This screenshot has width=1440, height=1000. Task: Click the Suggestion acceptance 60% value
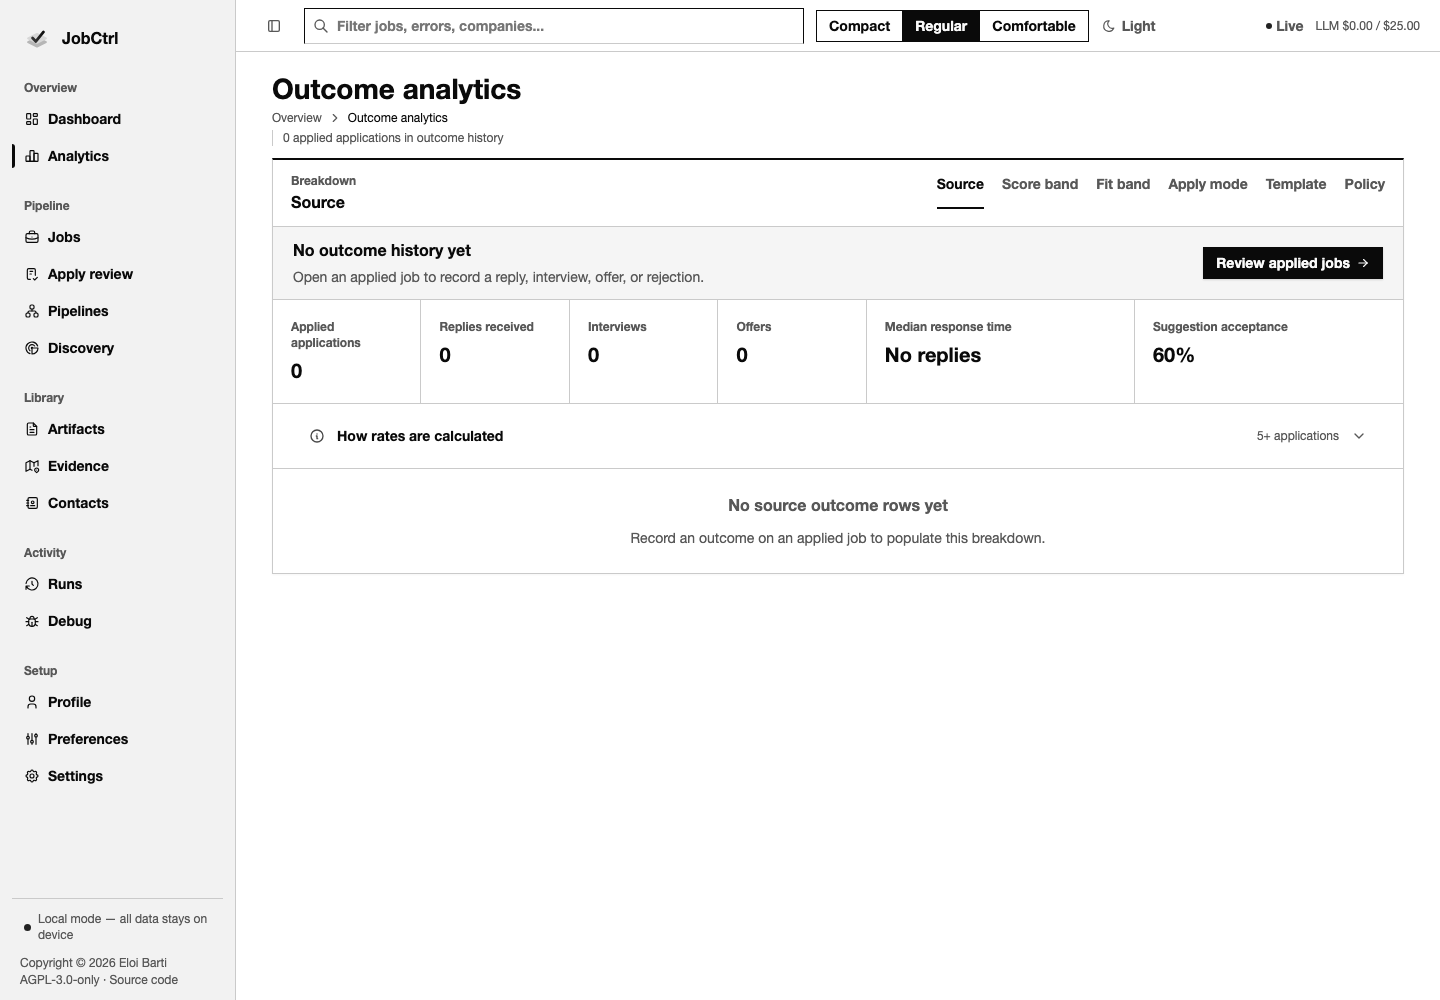(x=1174, y=355)
